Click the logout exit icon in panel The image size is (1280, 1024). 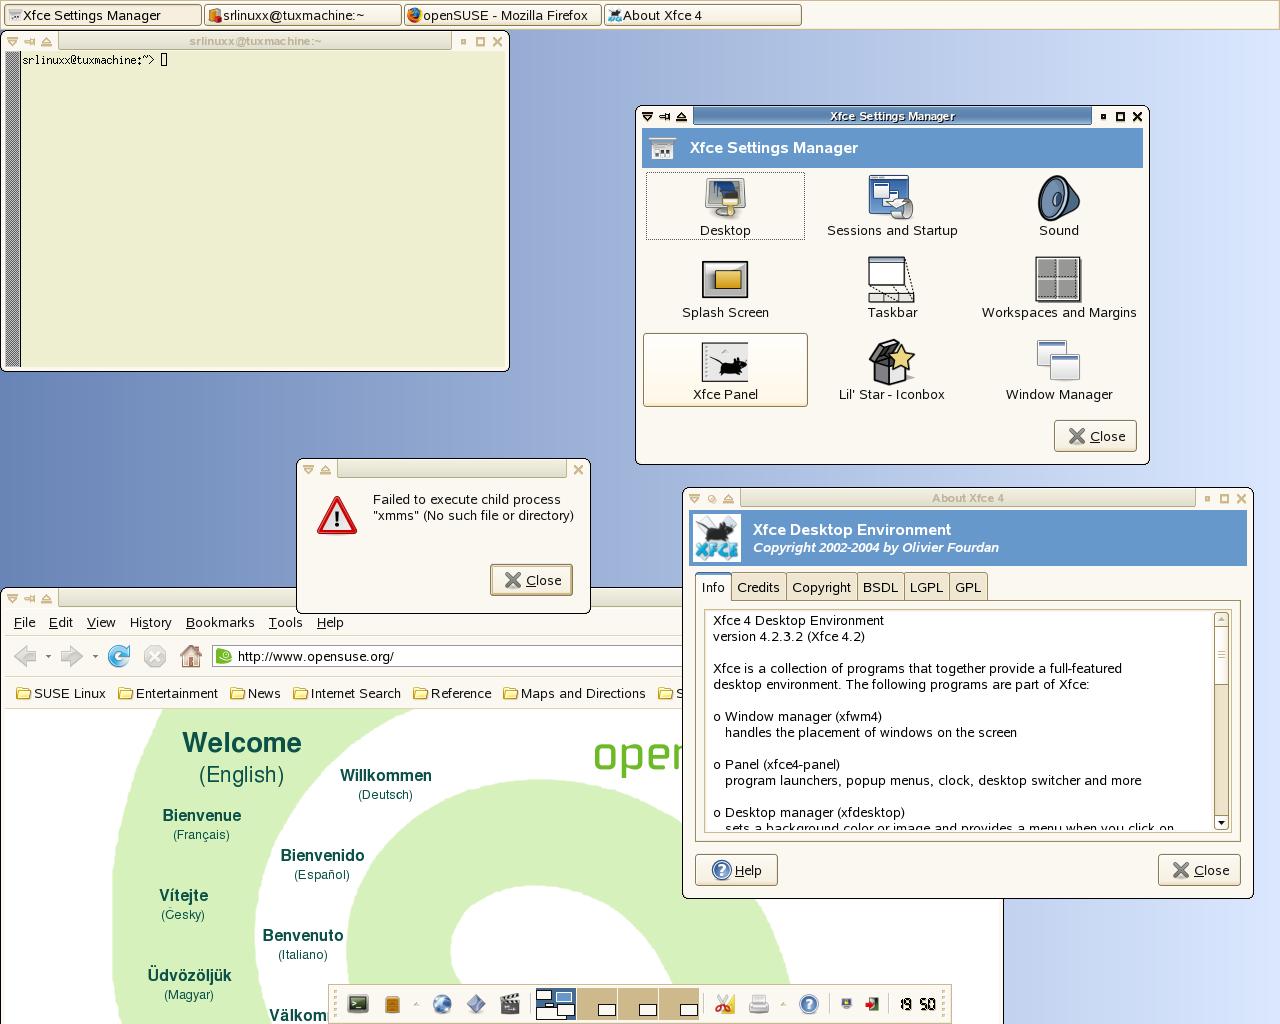[x=872, y=1004]
